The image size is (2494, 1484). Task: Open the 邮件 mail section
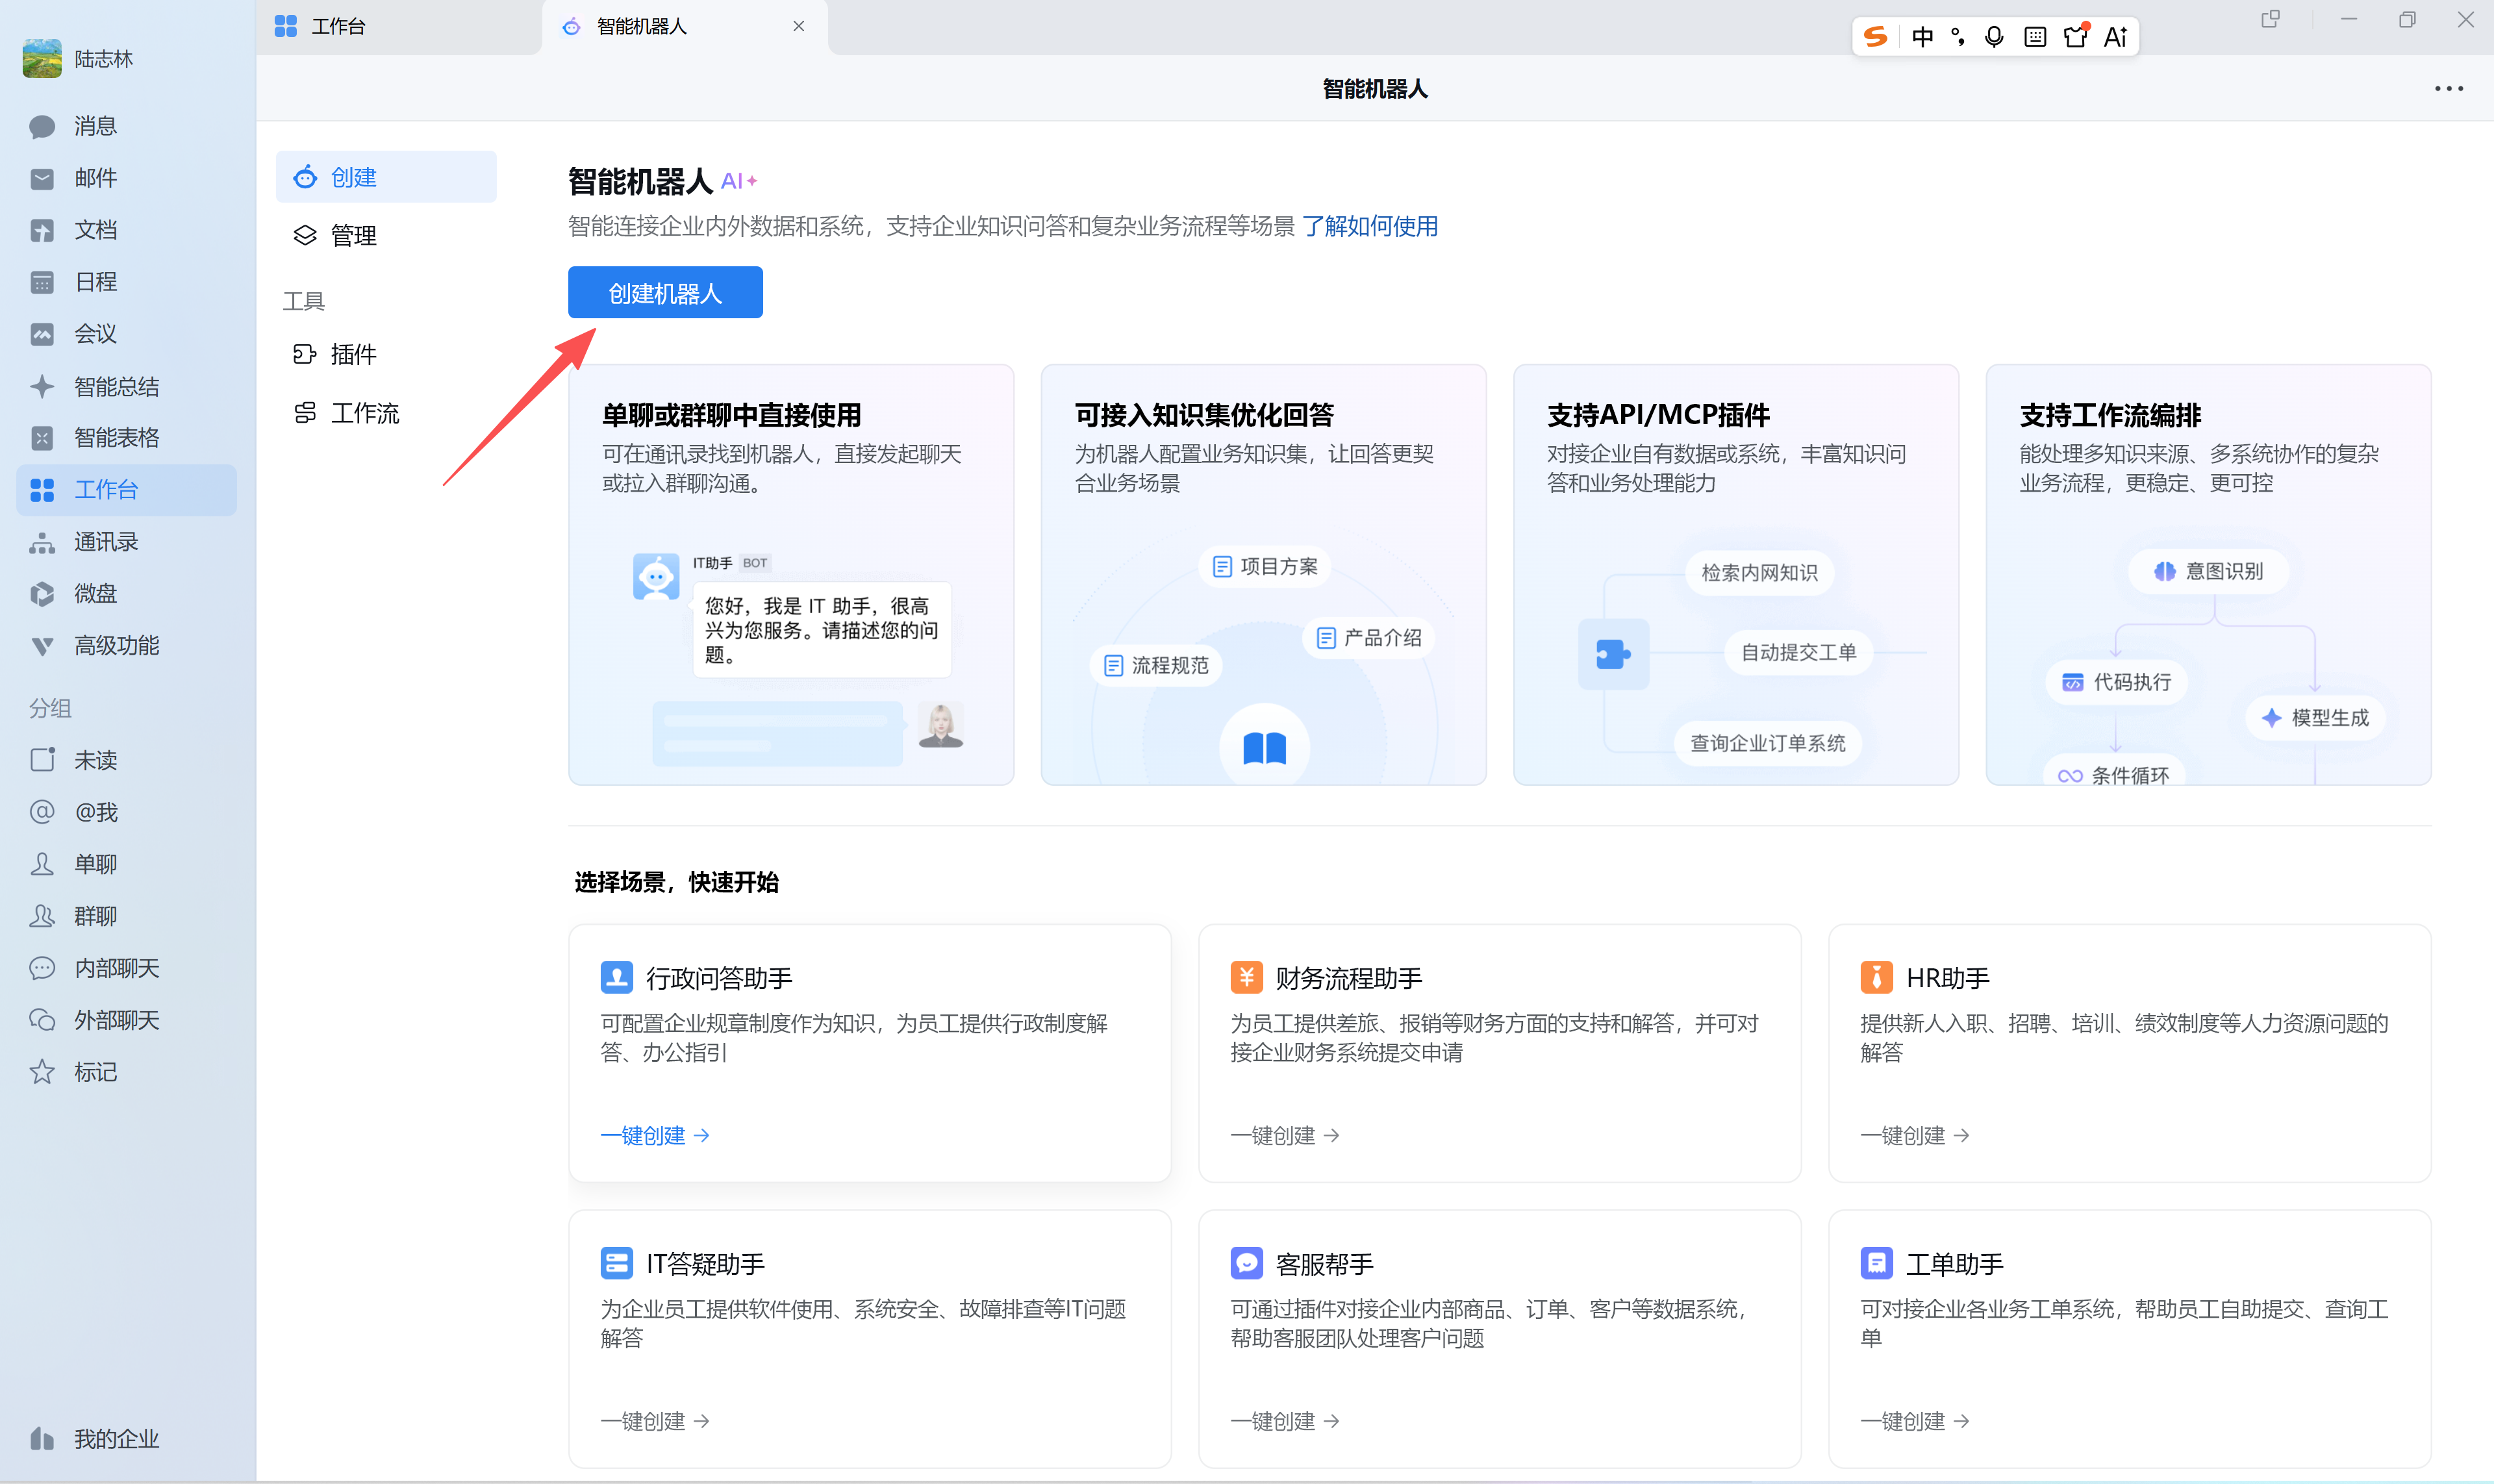pyautogui.click(x=126, y=178)
